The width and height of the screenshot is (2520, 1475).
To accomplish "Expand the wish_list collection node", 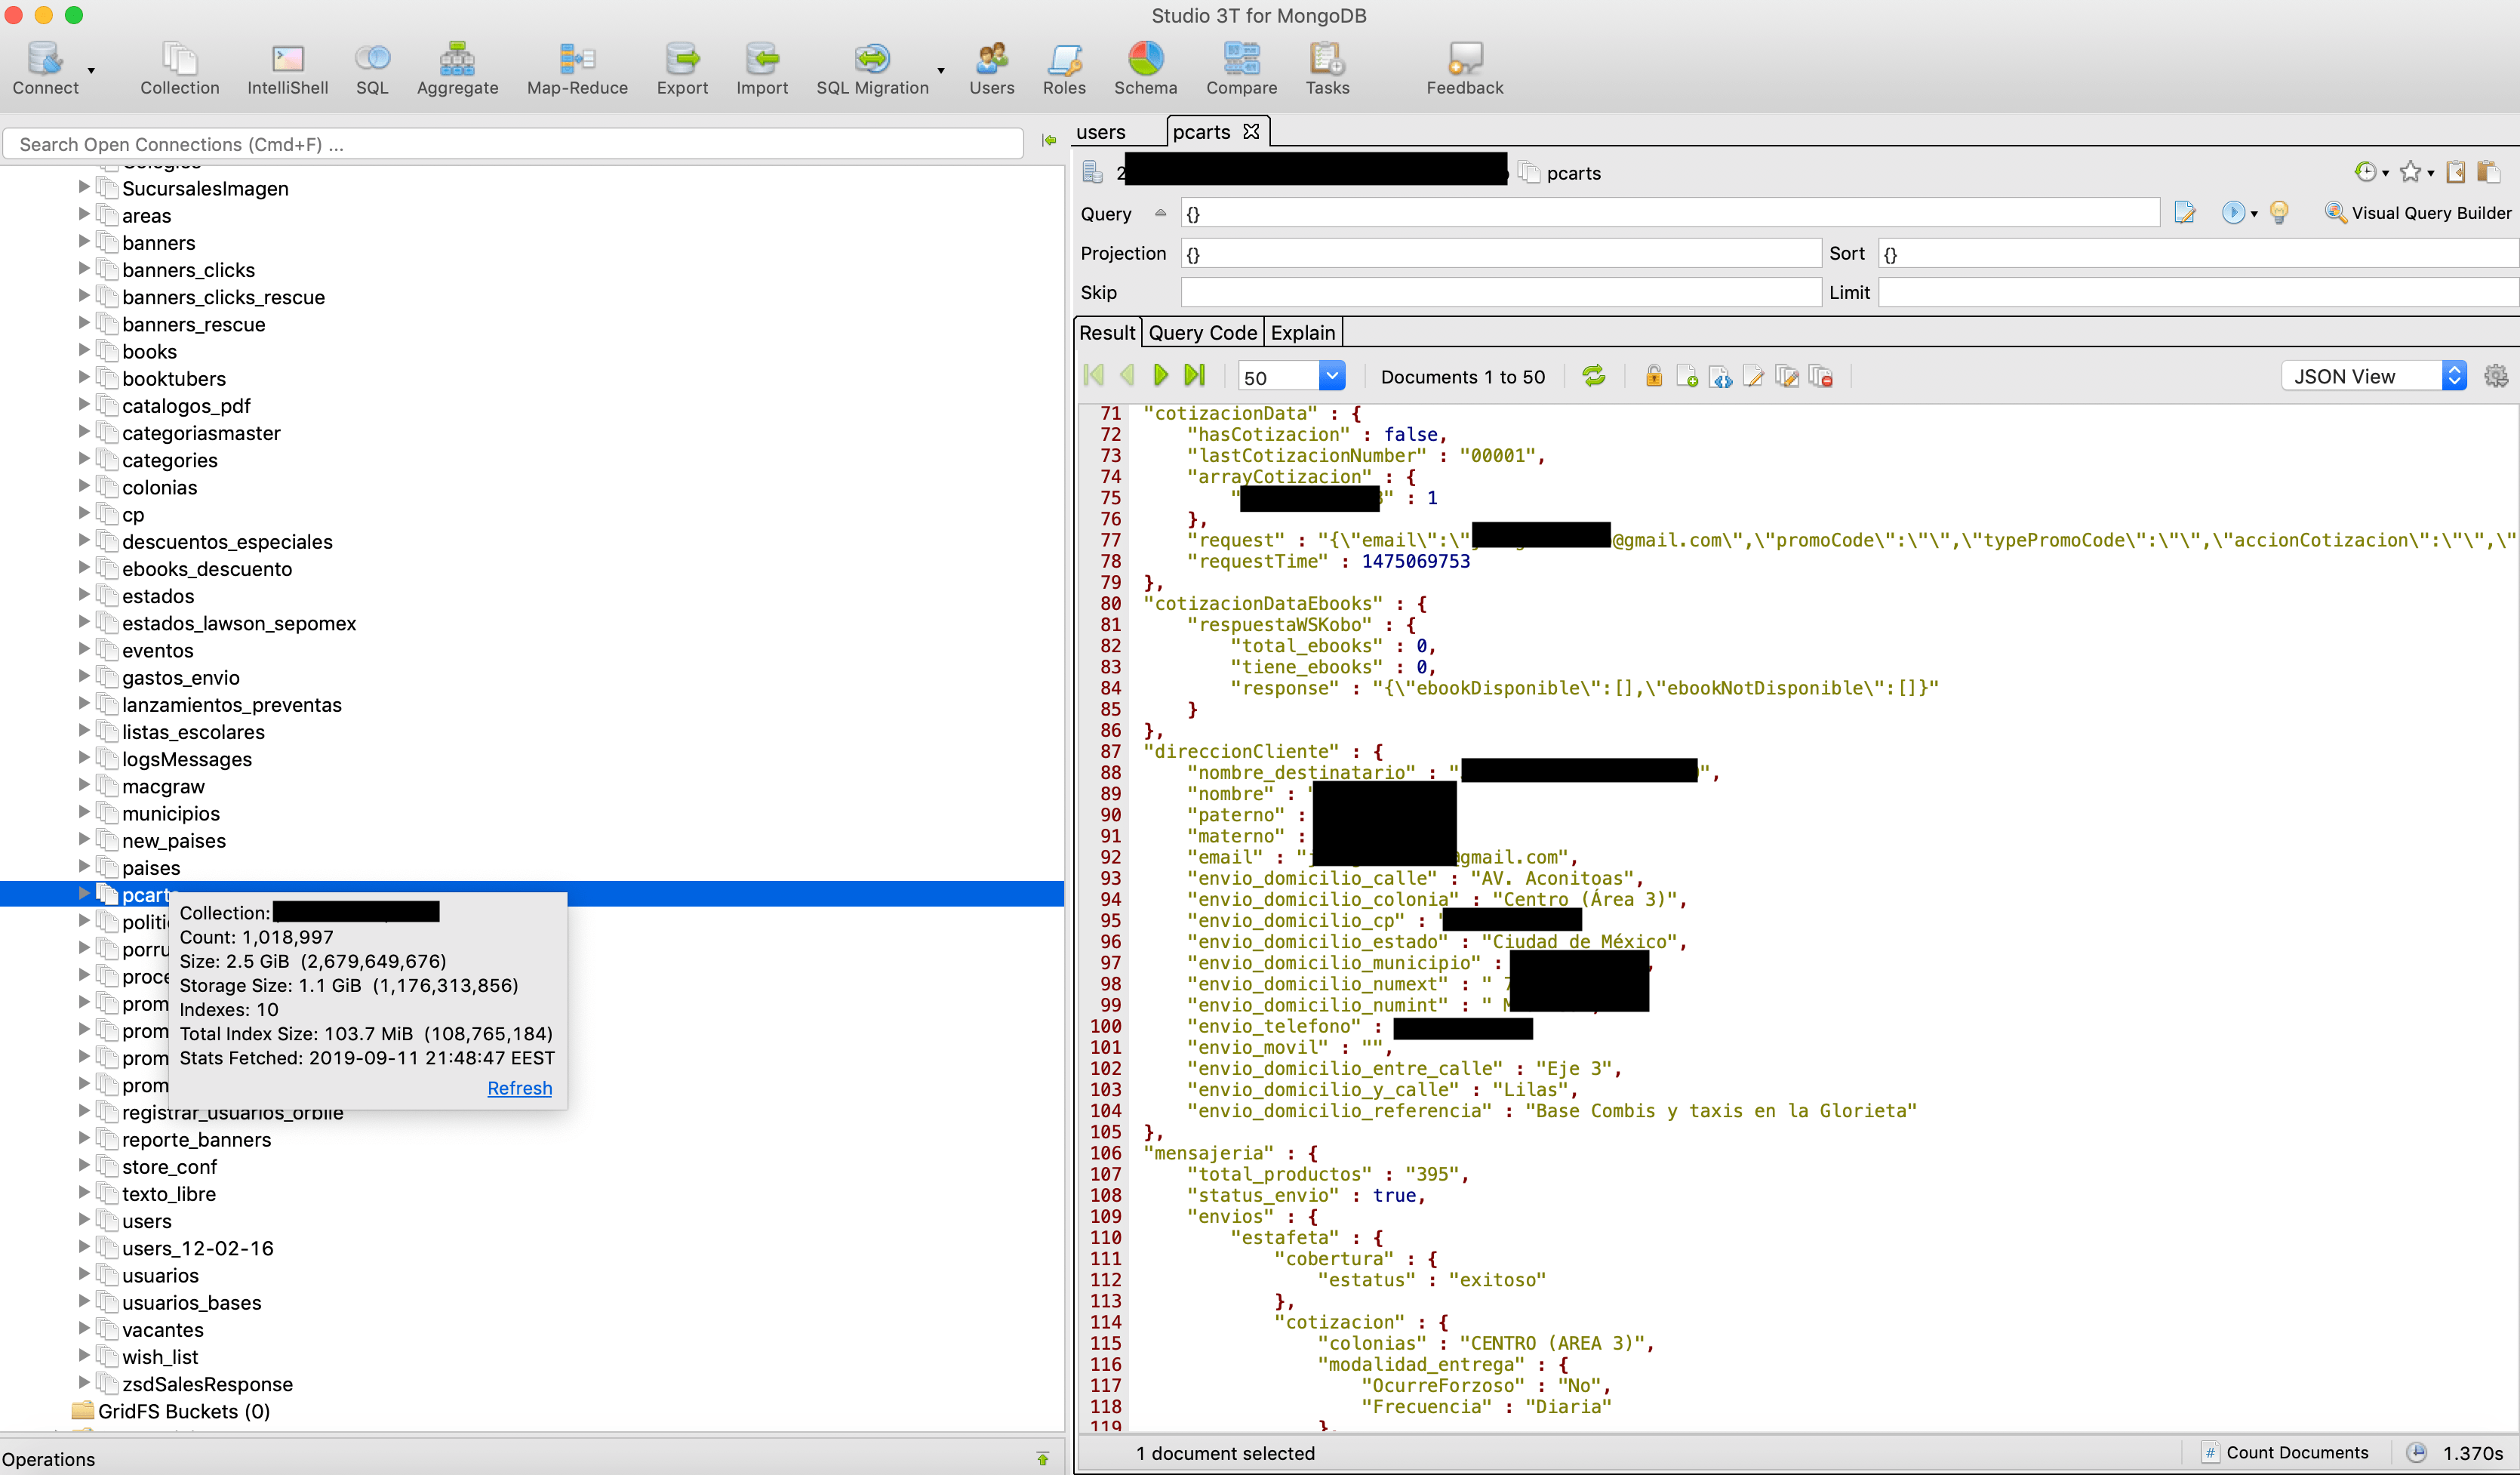I will [x=84, y=1356].
